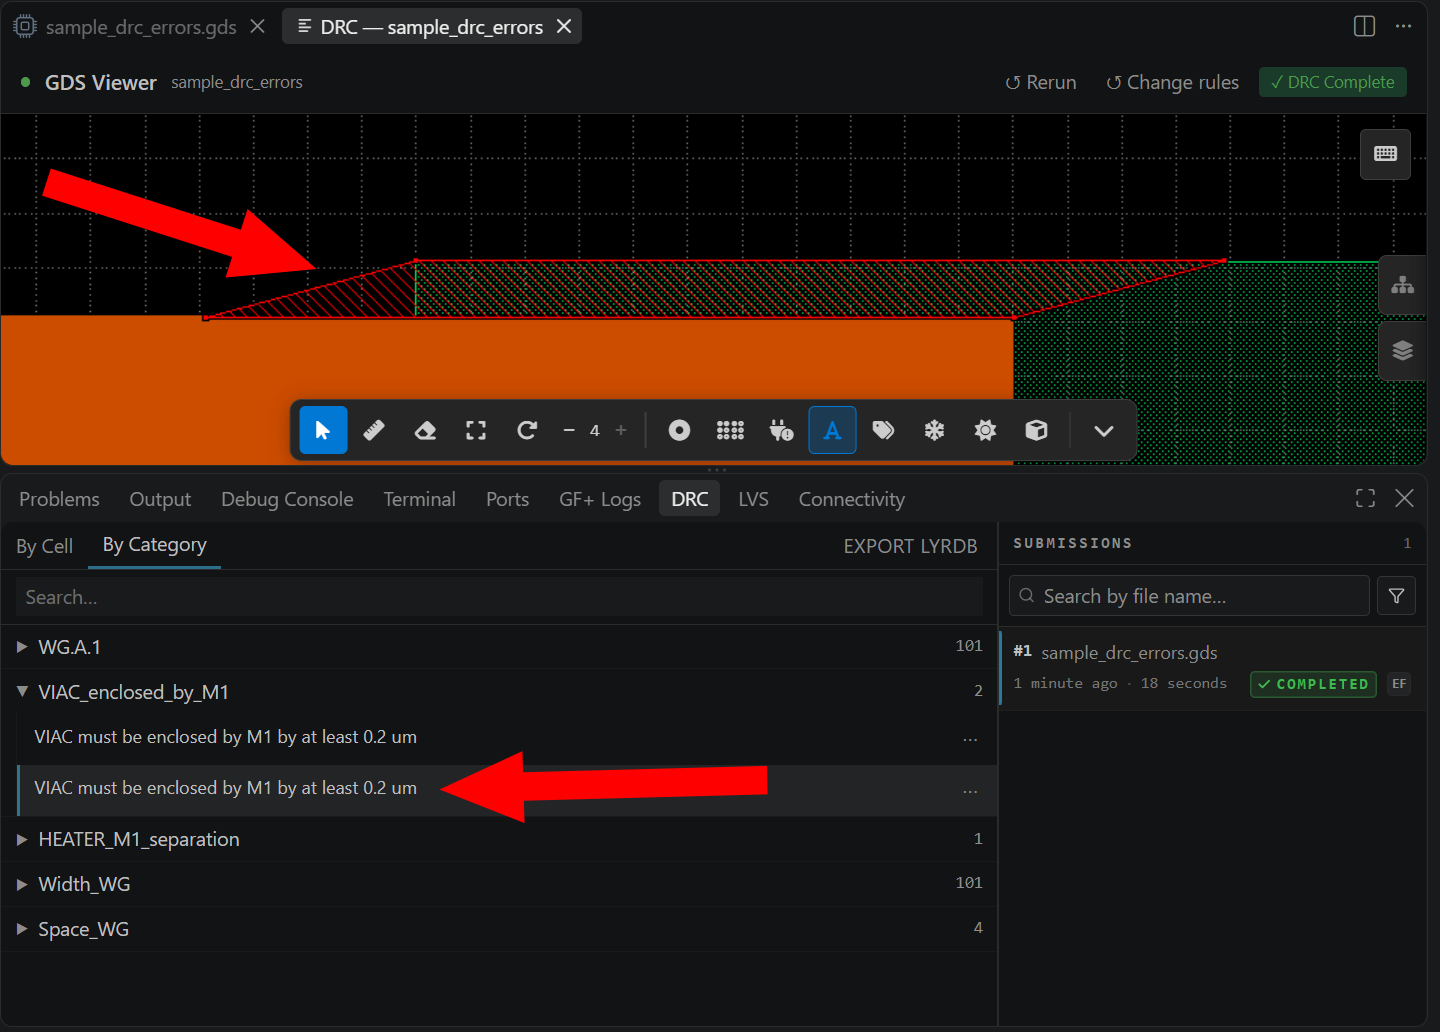Image resolution: width=1440 pixels, height=1032 pixels.
Task: Select submission #1 sample_drc_errors.gds
Action: tap(1212, 668)
